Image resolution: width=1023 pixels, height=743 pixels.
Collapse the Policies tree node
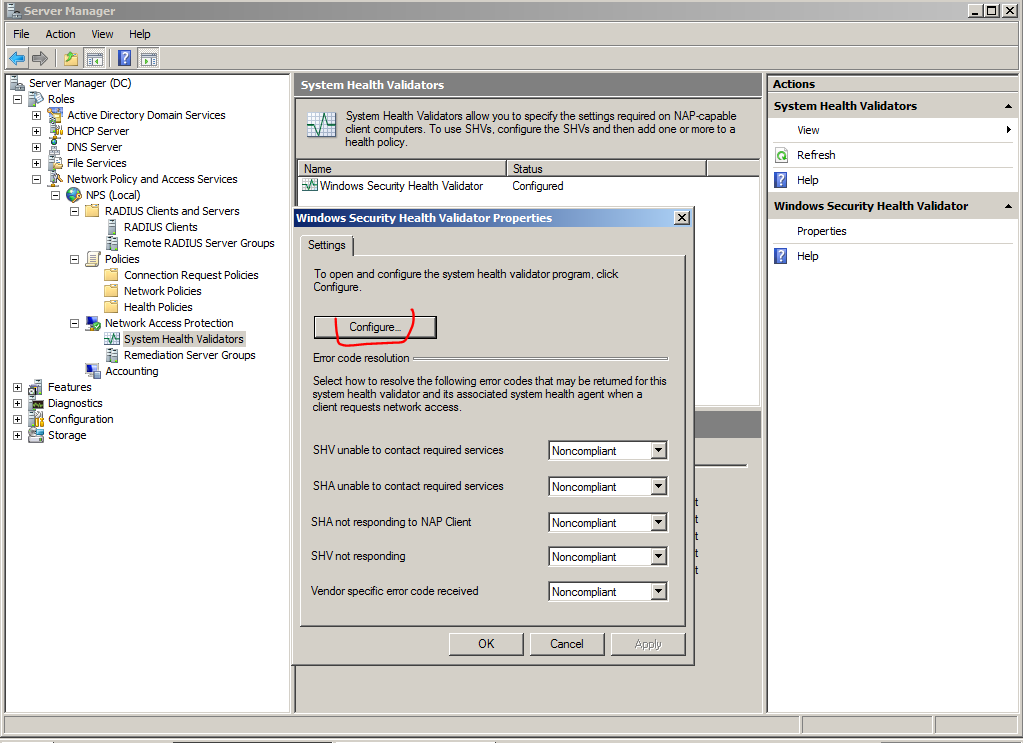click(x=74, y=259)
